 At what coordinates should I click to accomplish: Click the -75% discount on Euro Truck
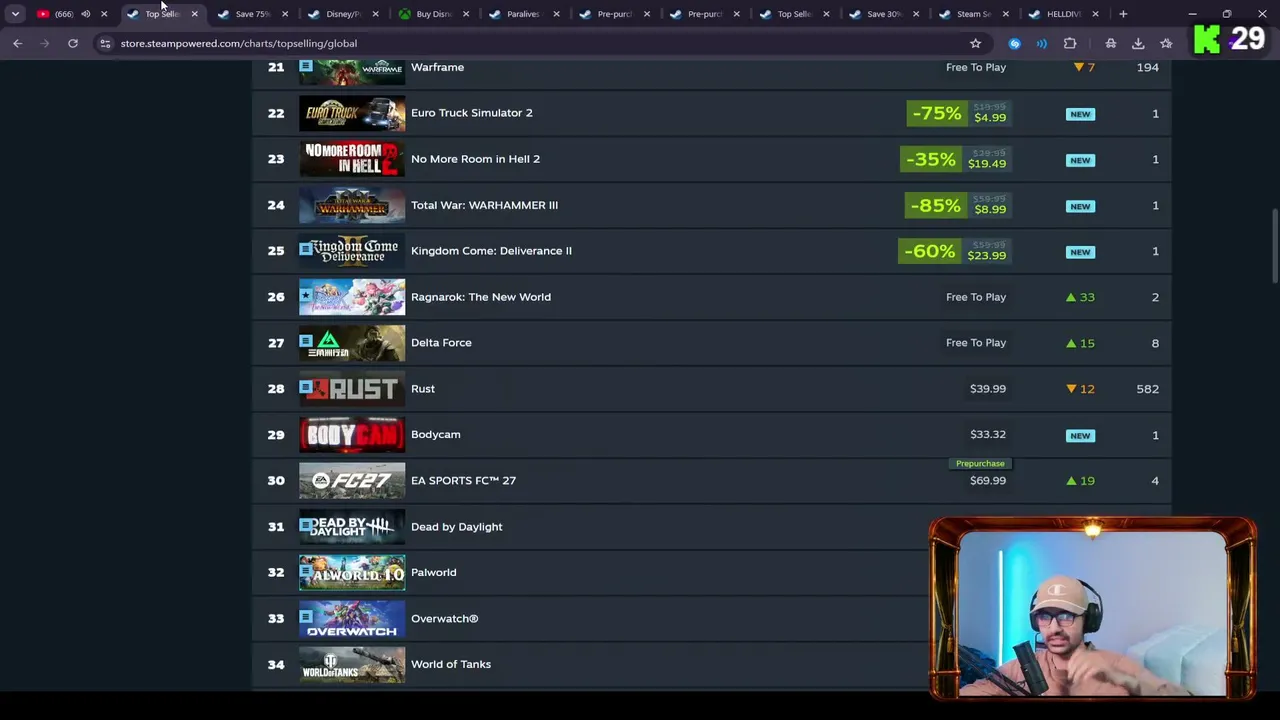click(x=936, y=113)
